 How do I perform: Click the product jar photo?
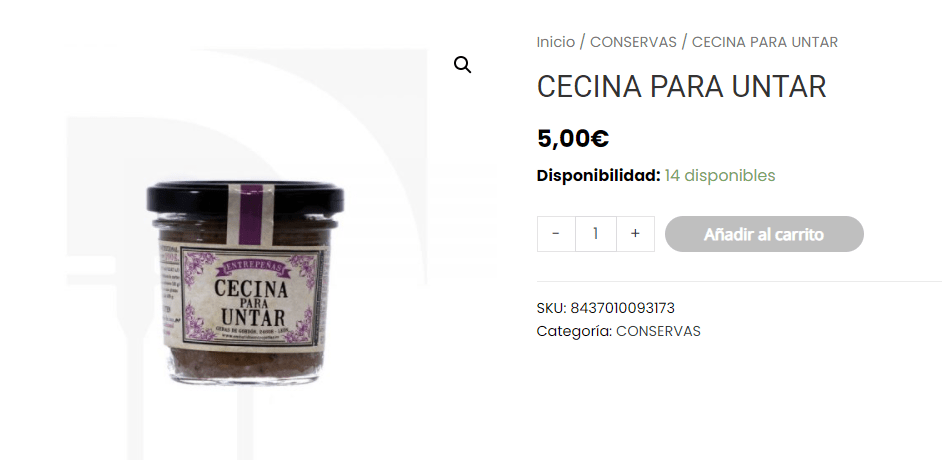click(x=245, y=283)
